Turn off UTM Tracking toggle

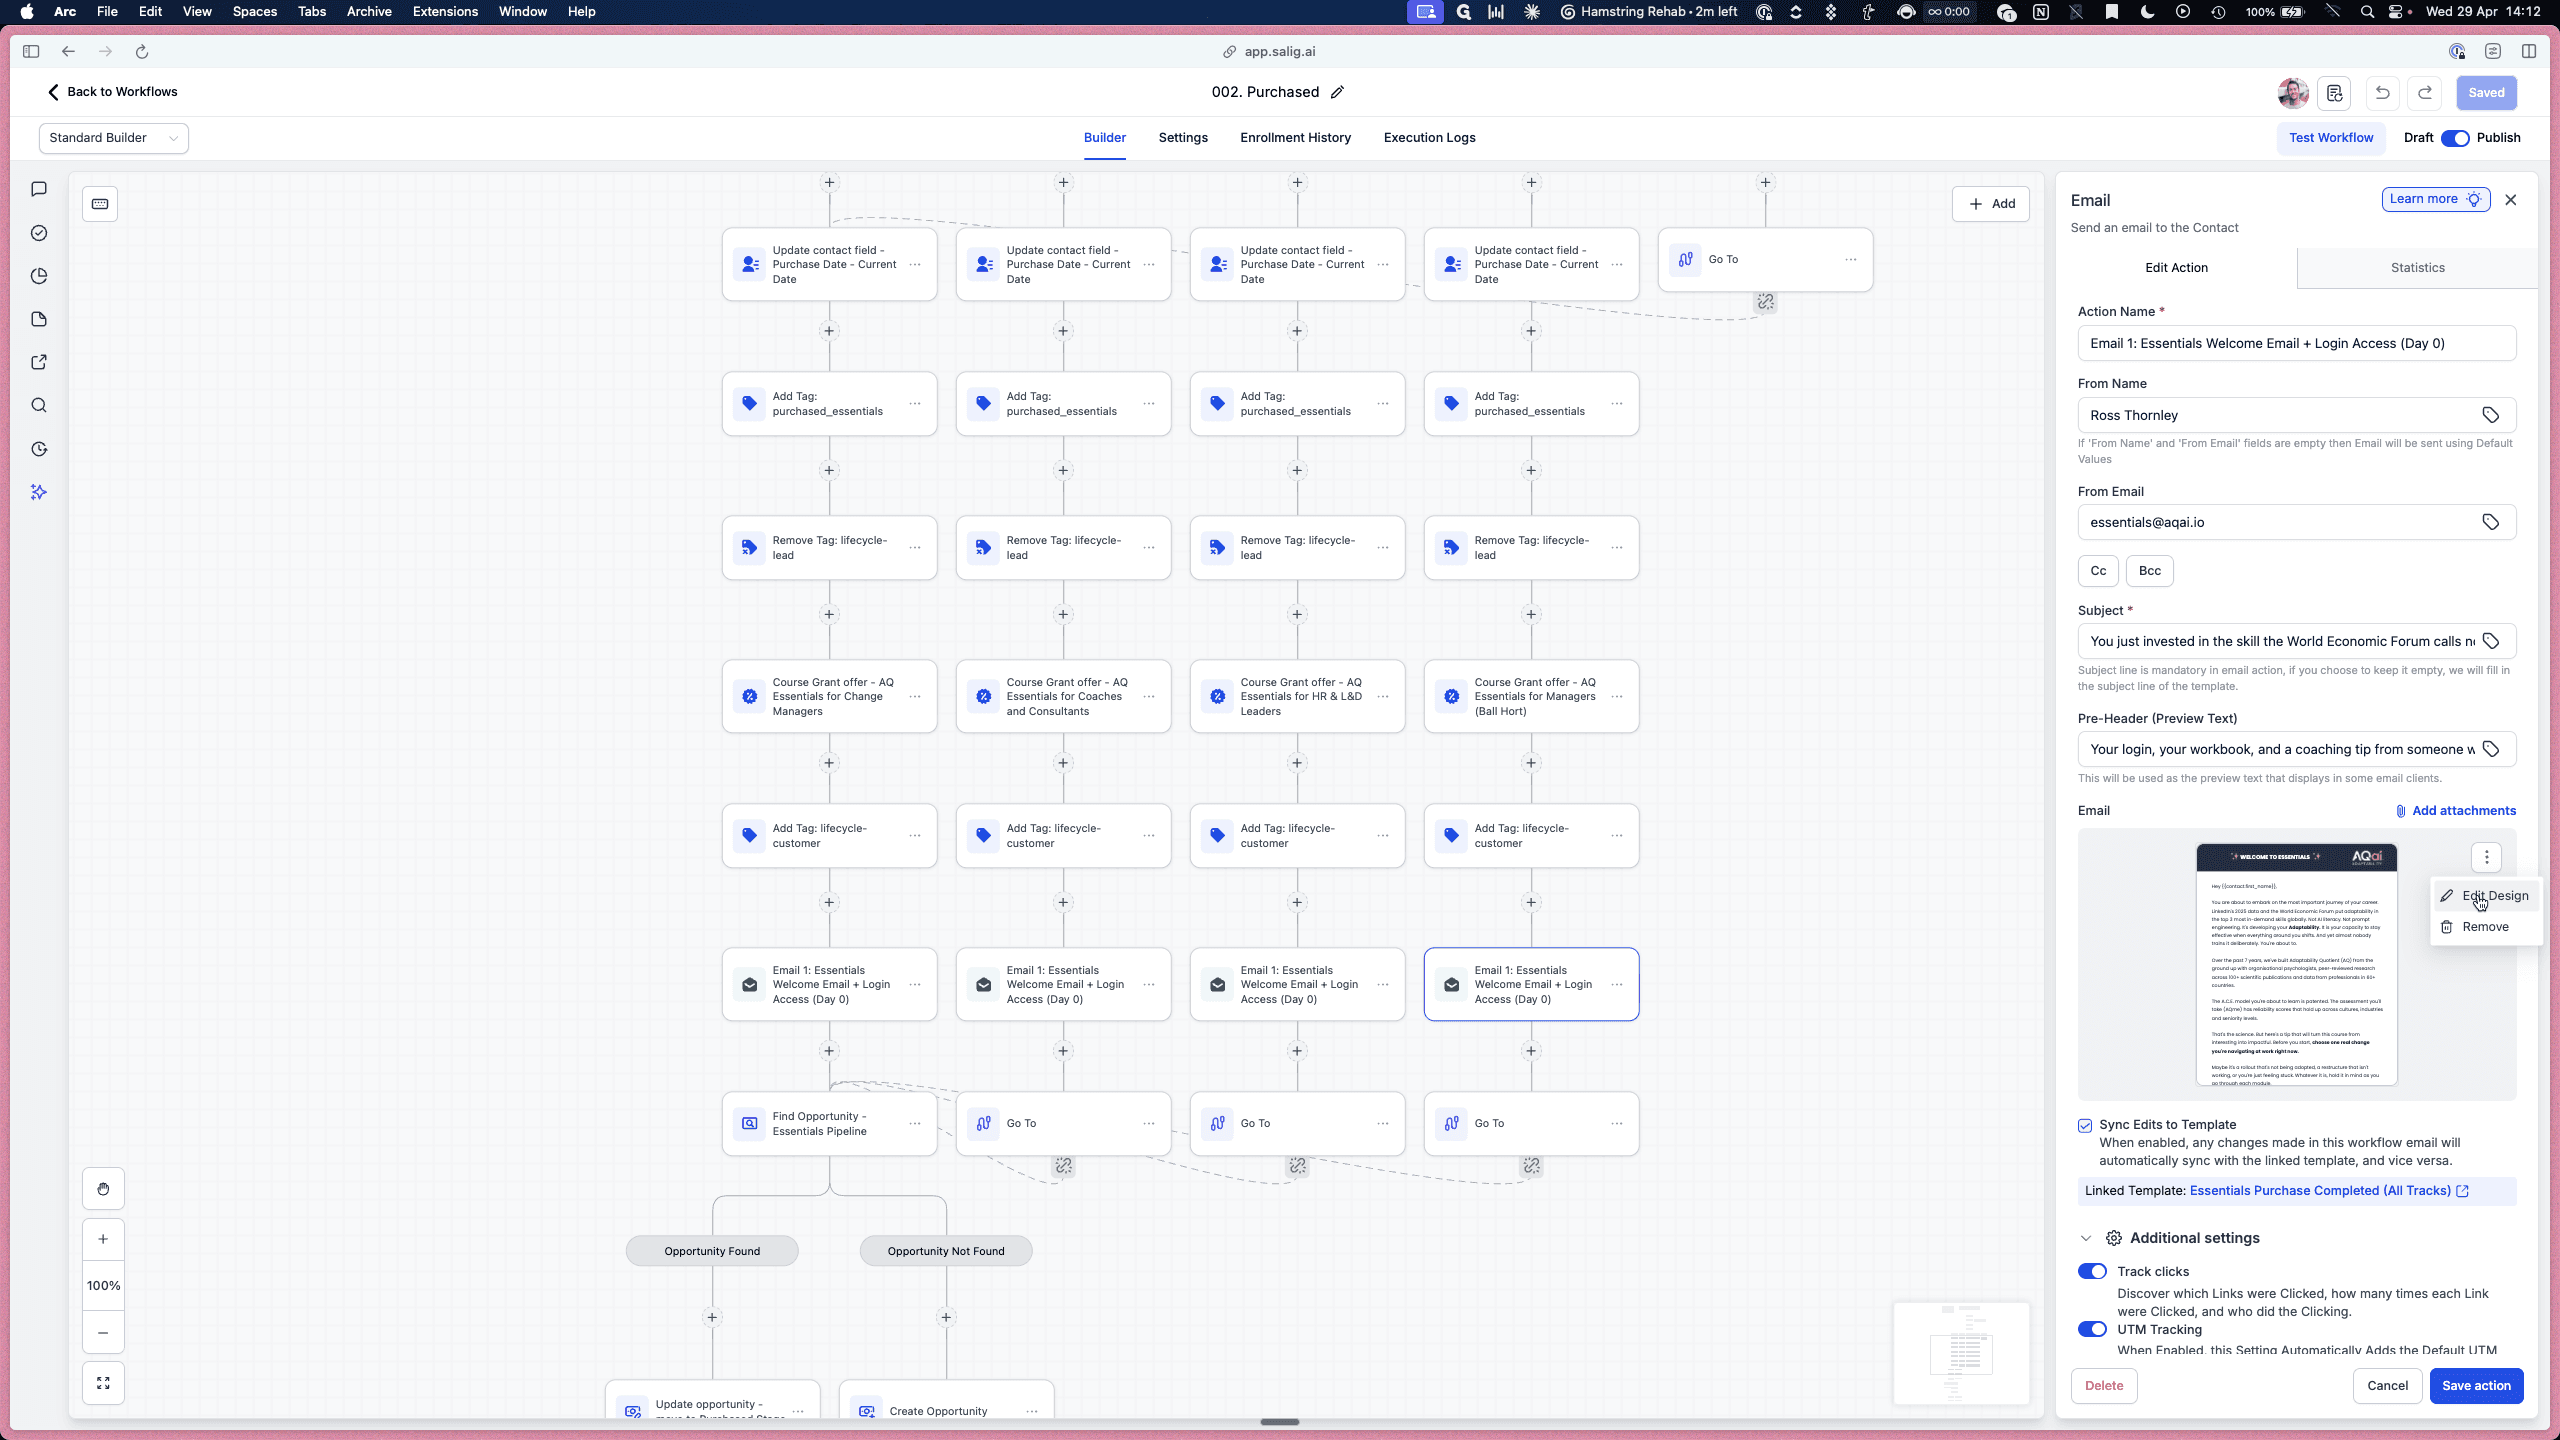pyautogui.click(x=2092, y=1330)
